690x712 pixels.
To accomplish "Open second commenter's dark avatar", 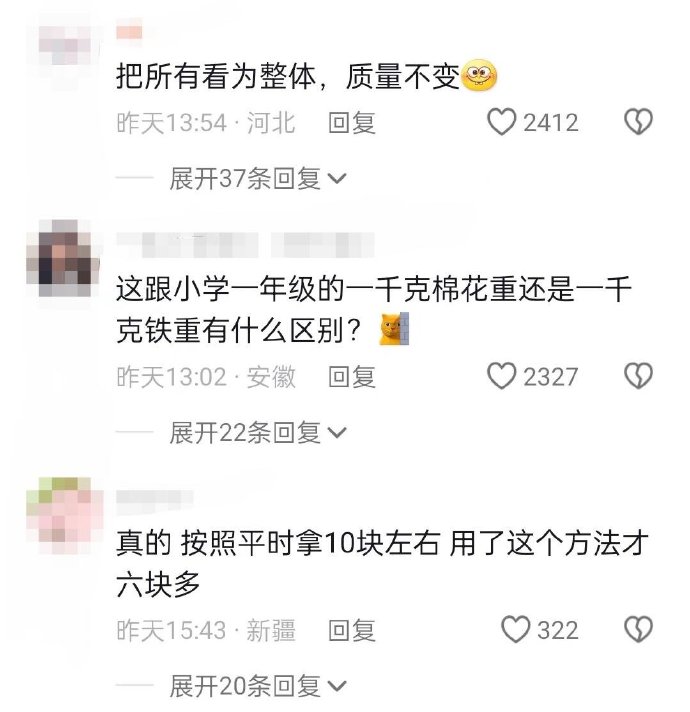I will point(63,259).
